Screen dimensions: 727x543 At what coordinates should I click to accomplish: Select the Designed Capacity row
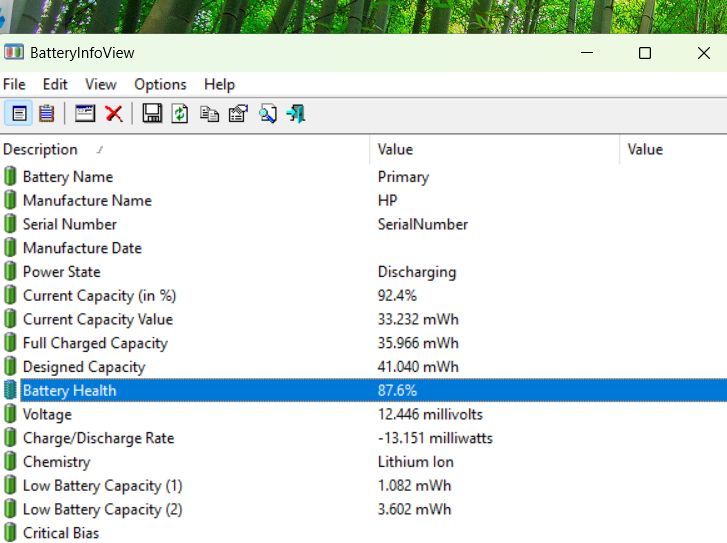pyautogui.click(x=83, y=367)
